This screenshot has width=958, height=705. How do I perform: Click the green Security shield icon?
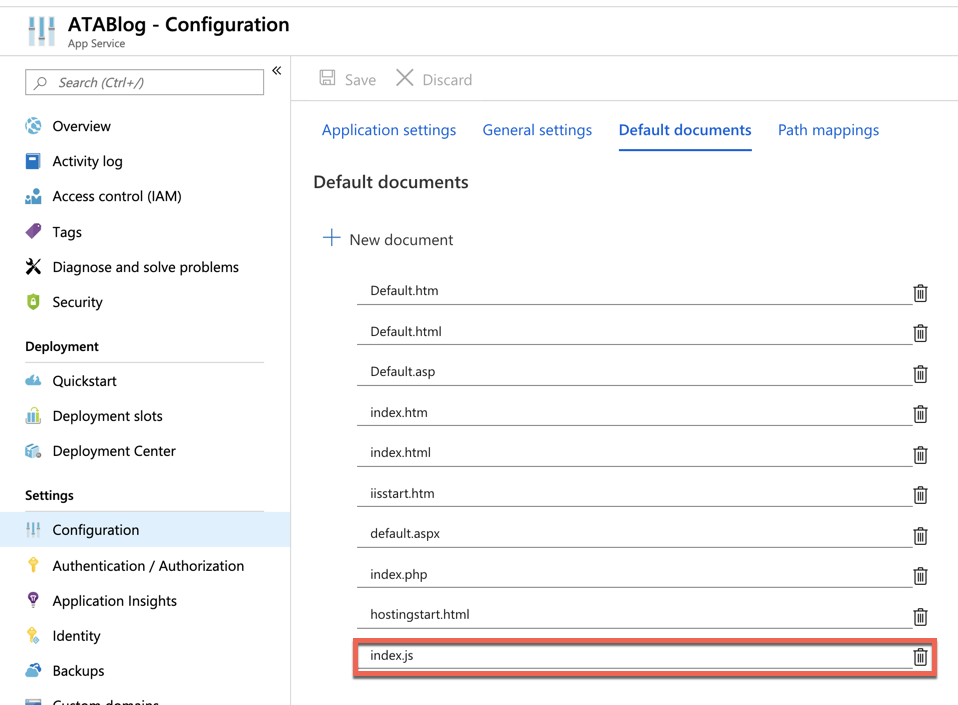coord(33,302)
